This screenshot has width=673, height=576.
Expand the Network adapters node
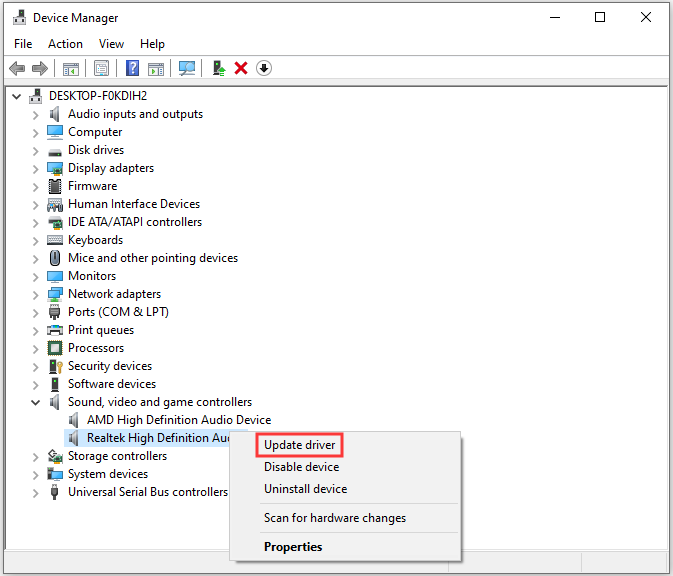pos(36,295)
